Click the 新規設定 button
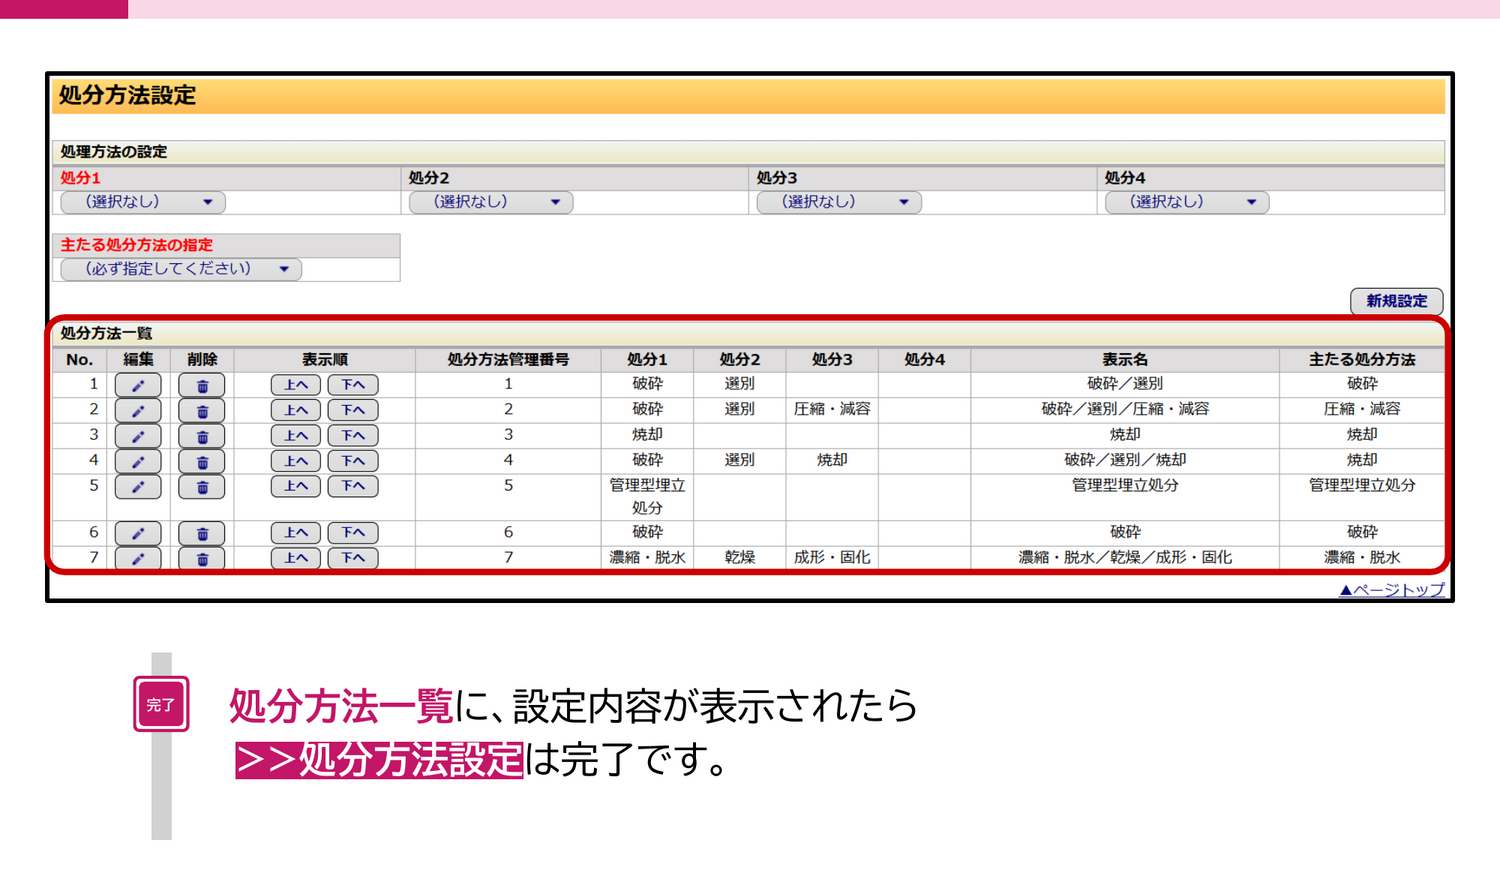This screenshot has height=880, width=1500. (1396, 301)
